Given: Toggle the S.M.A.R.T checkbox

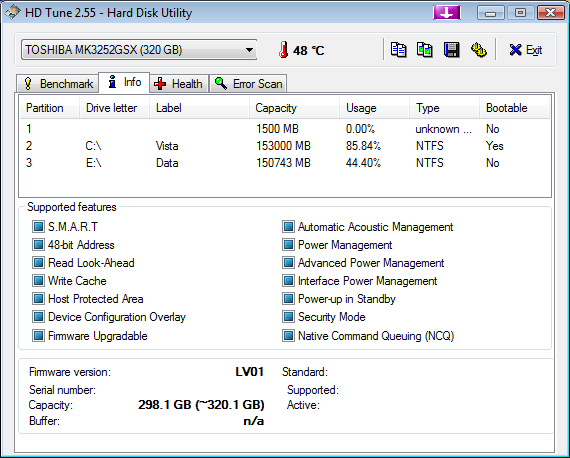Looking at the screenshot, I should (x=38, y=227).
